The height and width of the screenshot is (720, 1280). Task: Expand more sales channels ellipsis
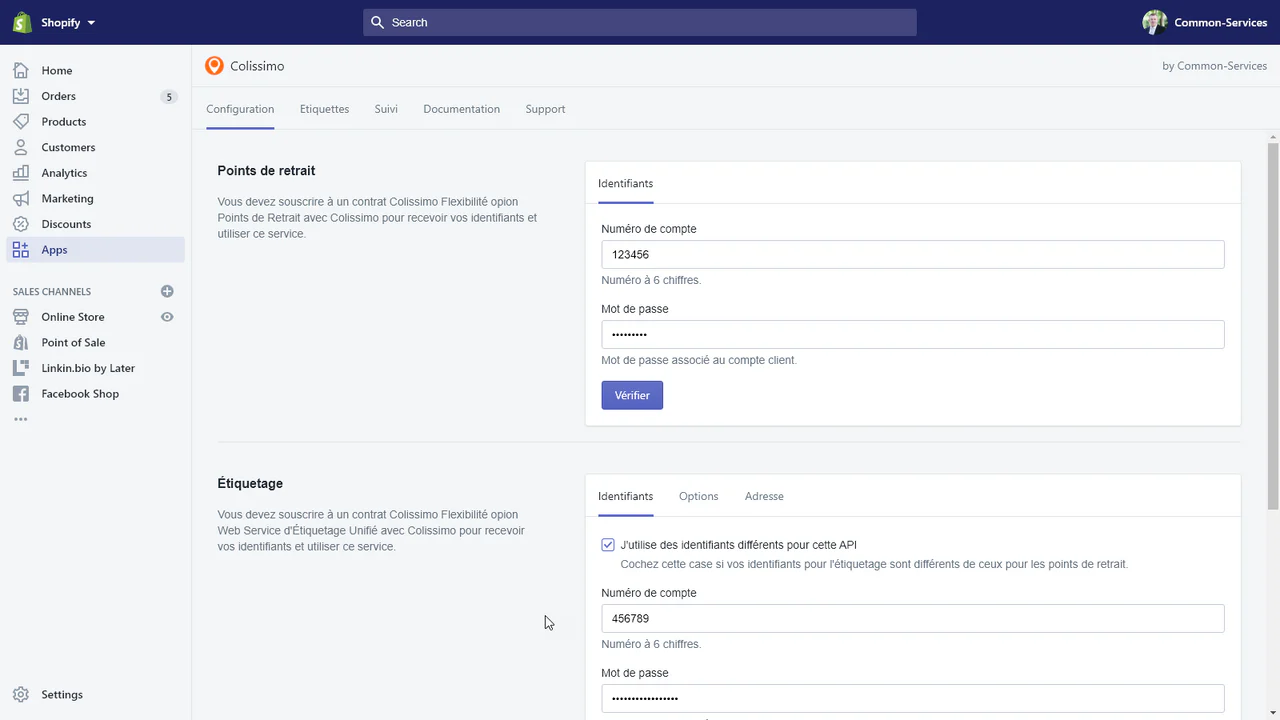click(21, 419)
